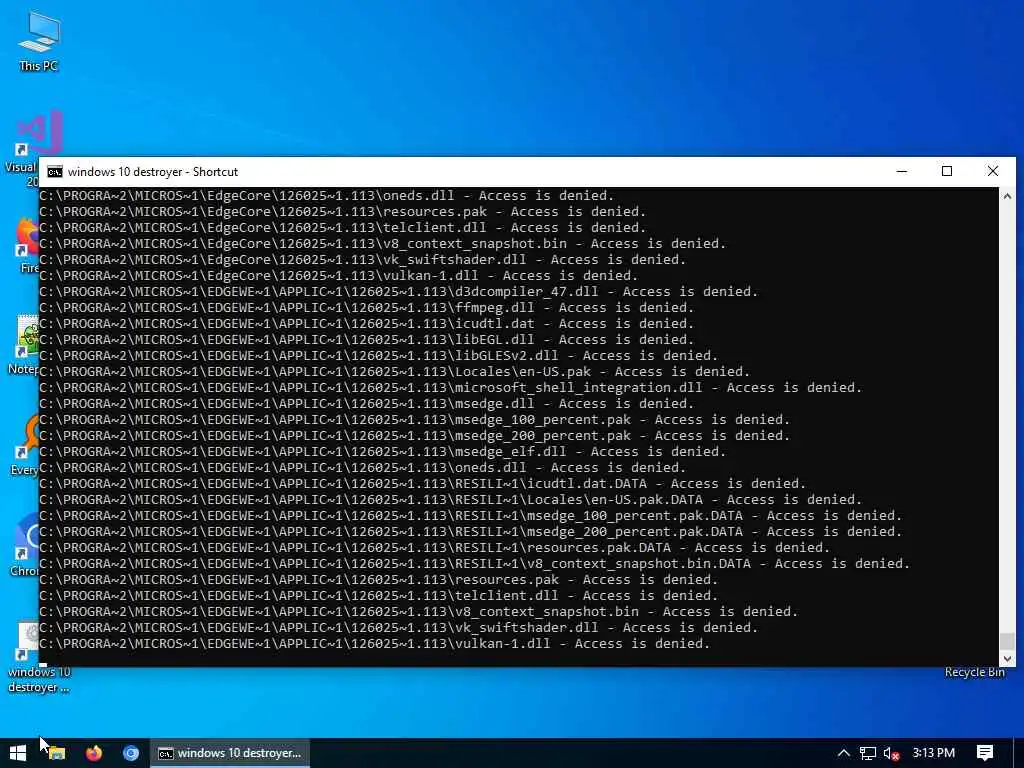Open the network status tray icon
Viewport: 1024px width, 768px height.
pyautogui.click(x=867, y=753)
